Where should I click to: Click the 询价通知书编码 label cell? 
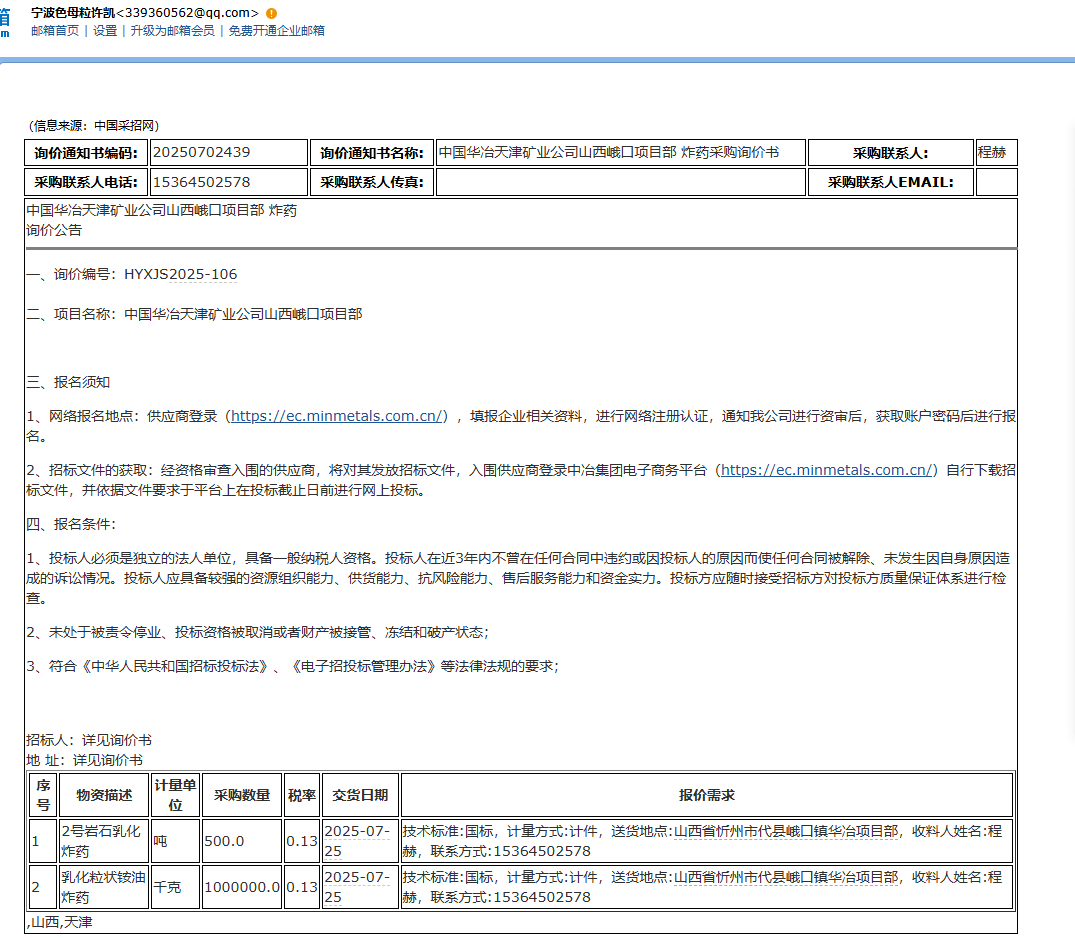point(86,153)
